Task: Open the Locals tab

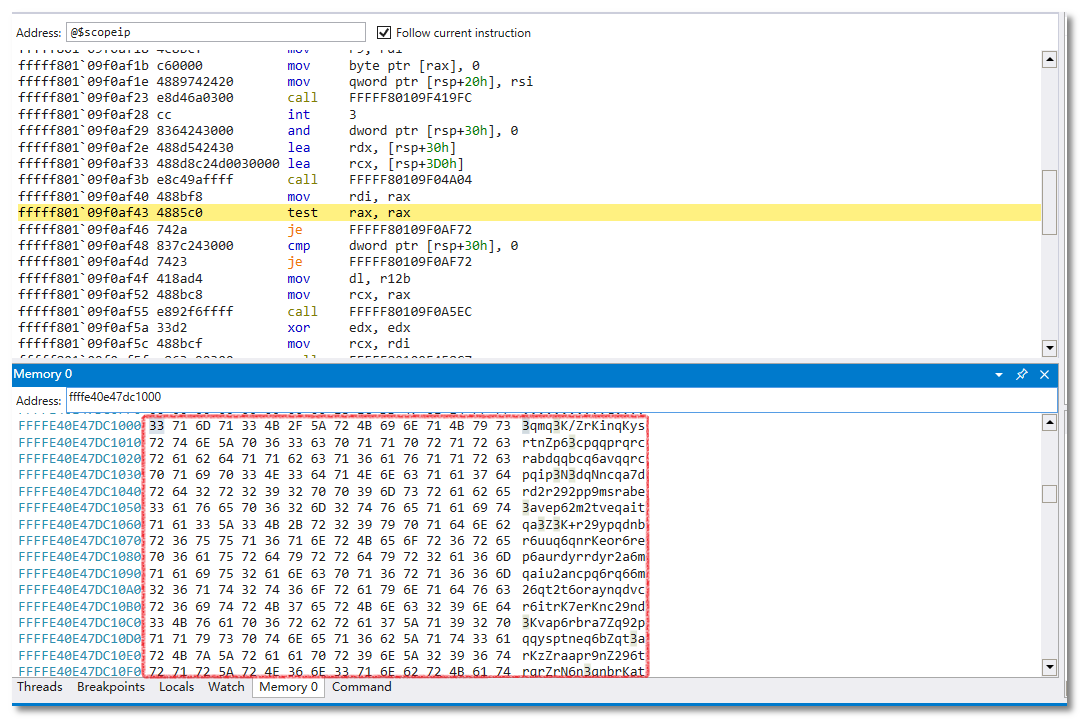Action: pos(176,687)
